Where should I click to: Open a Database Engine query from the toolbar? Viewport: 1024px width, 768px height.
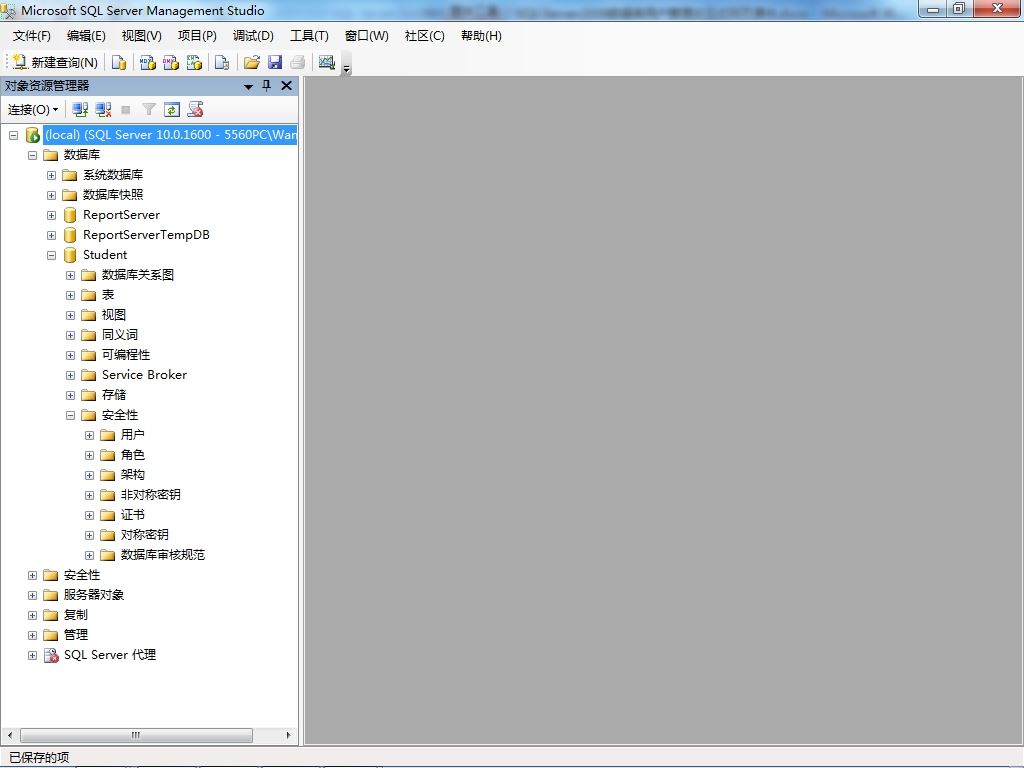point(119,62)
